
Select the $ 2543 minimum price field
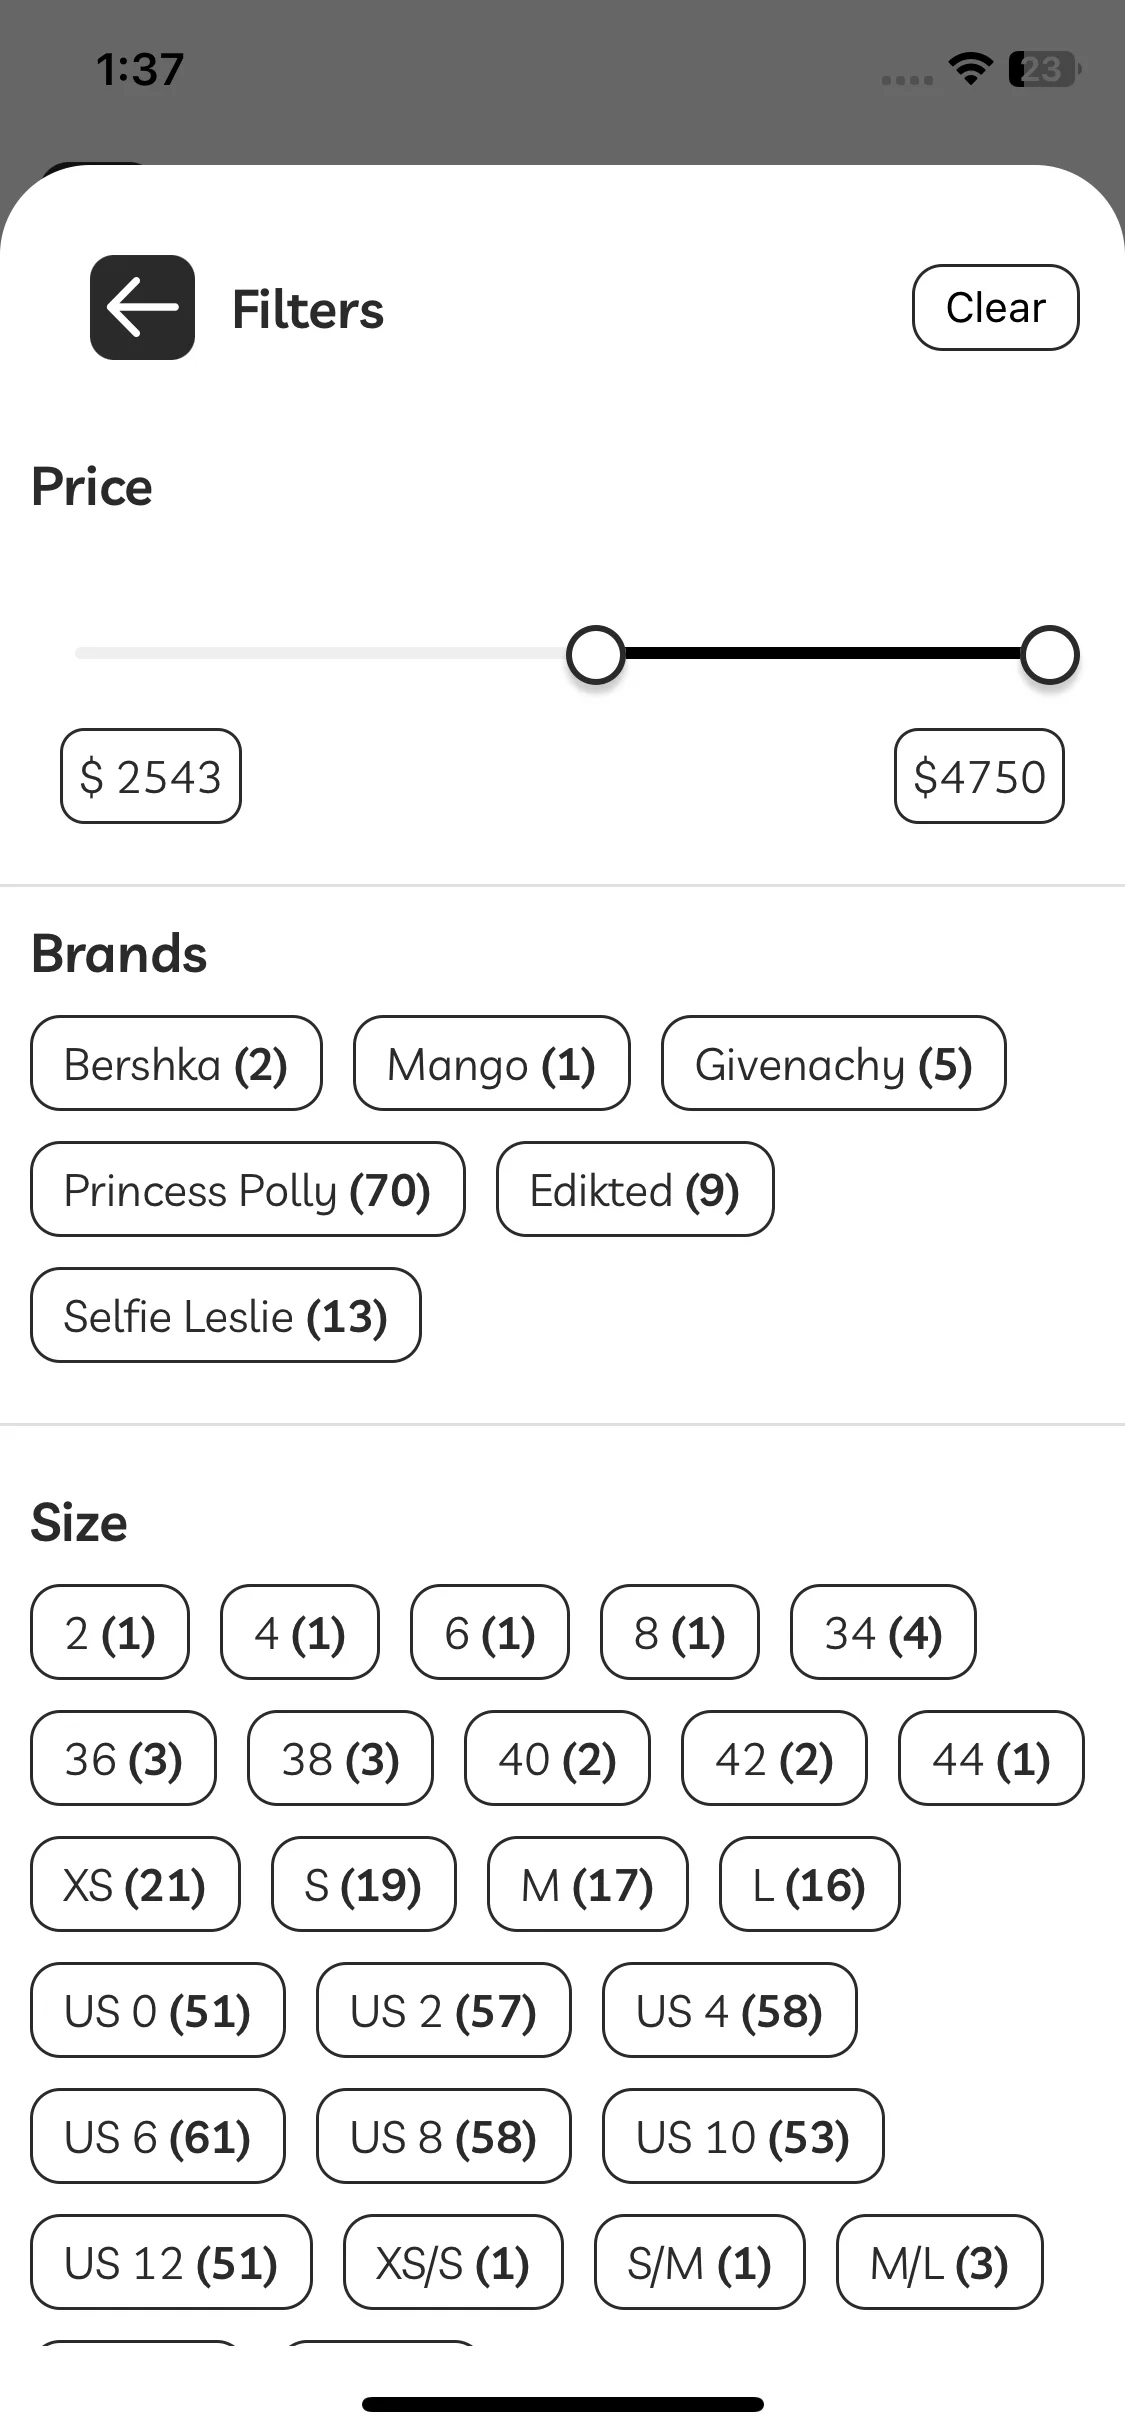click(x=151, y=776)
